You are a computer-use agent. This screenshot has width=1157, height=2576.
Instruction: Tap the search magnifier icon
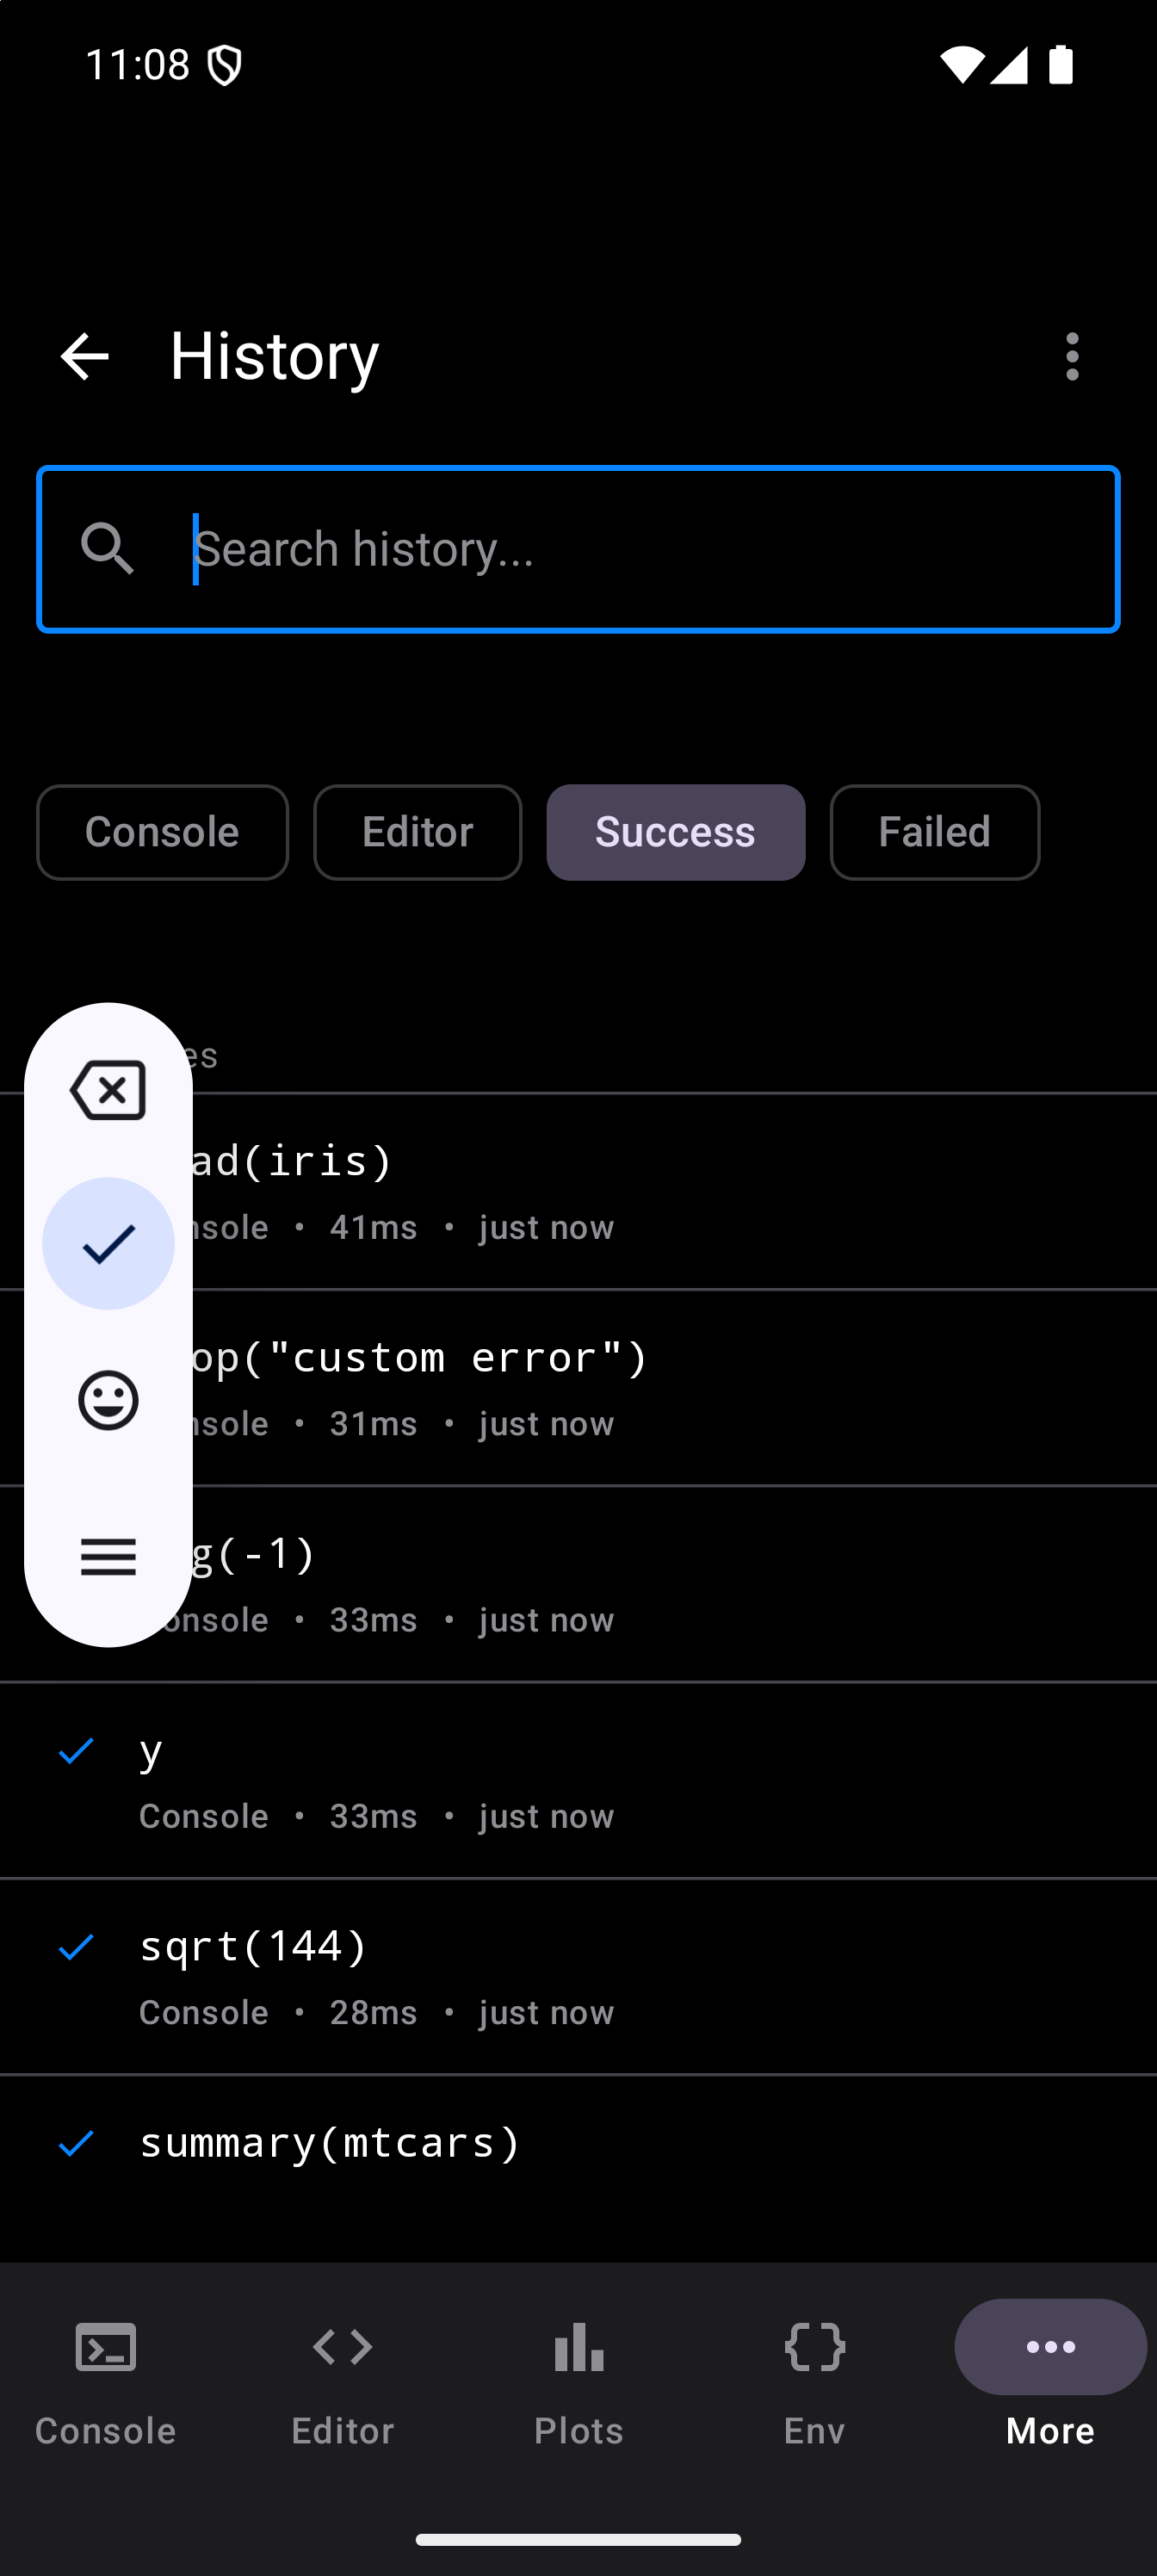tap(107, 549)
